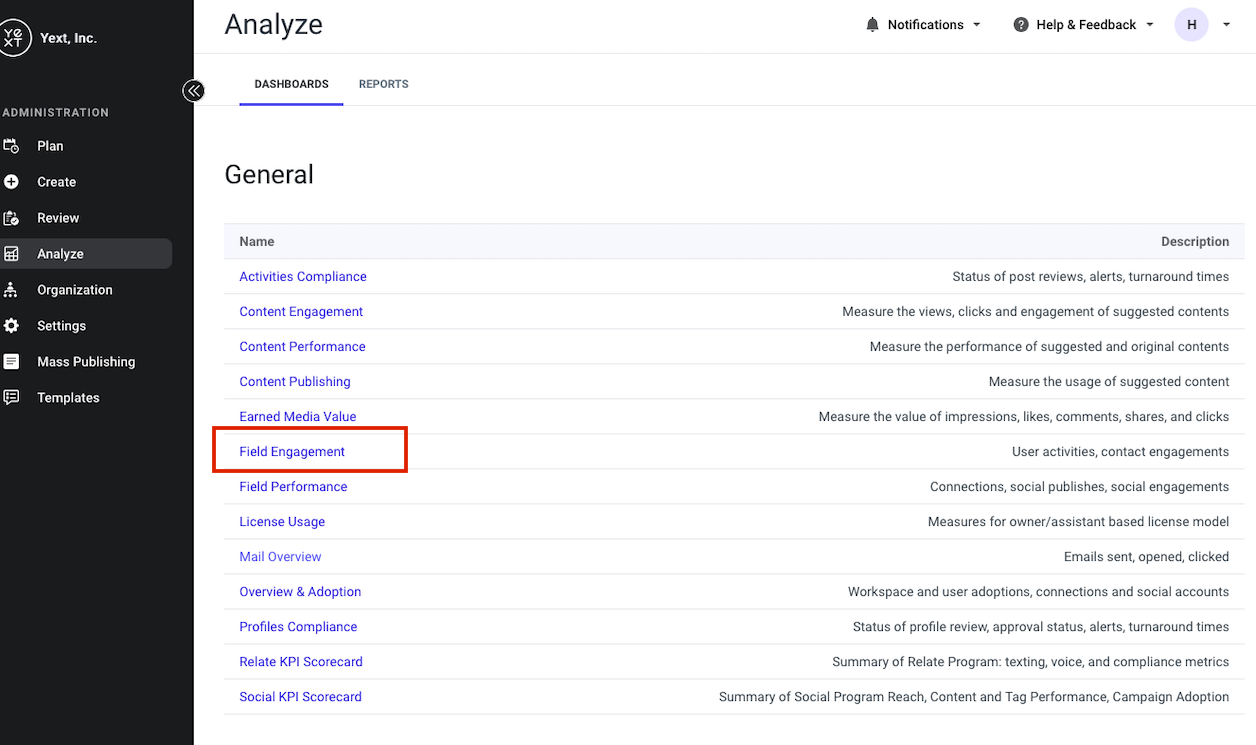
Task: Click the Administration sidebar section label
Action: tap(55, 113)
